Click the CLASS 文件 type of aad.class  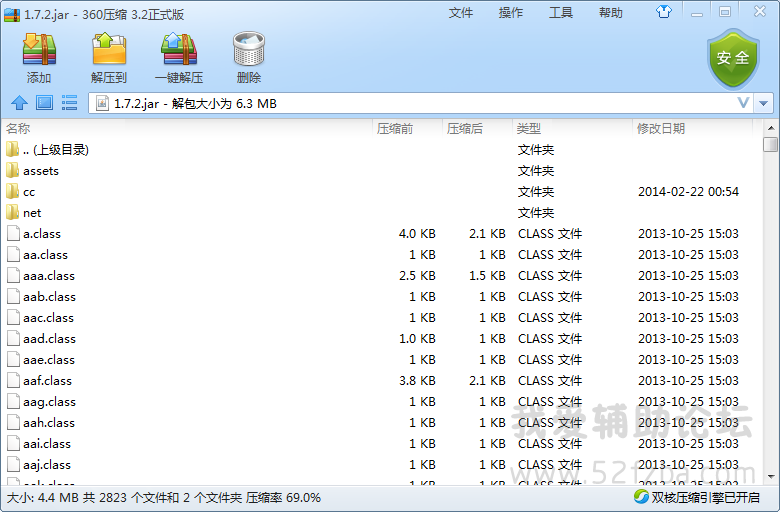(550, 338)
